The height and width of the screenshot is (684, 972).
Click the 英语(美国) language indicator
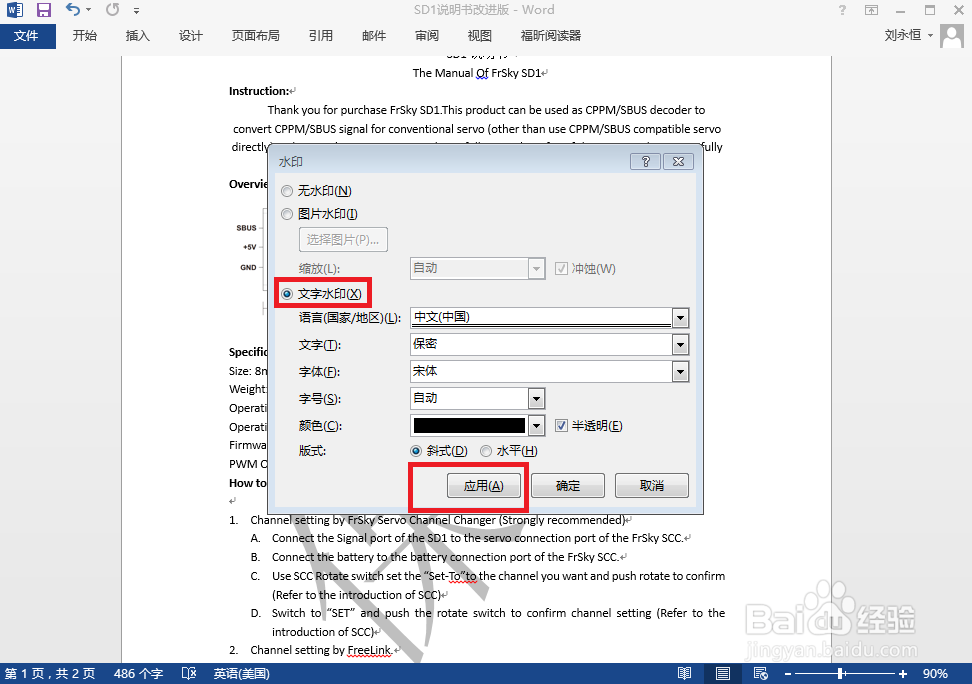(x=242, y=673)
